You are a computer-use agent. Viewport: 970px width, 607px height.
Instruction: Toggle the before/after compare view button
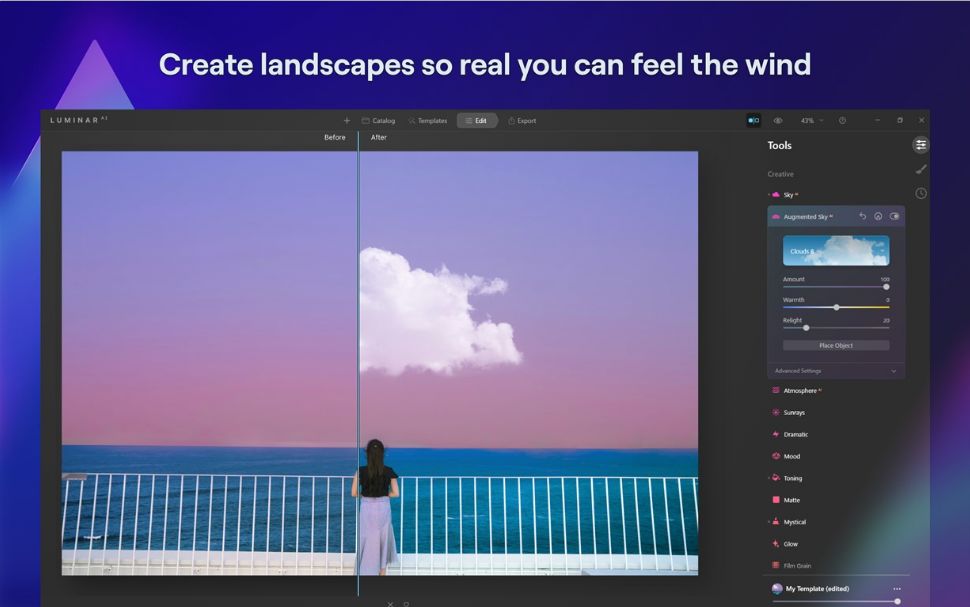(x=753, y=121)
